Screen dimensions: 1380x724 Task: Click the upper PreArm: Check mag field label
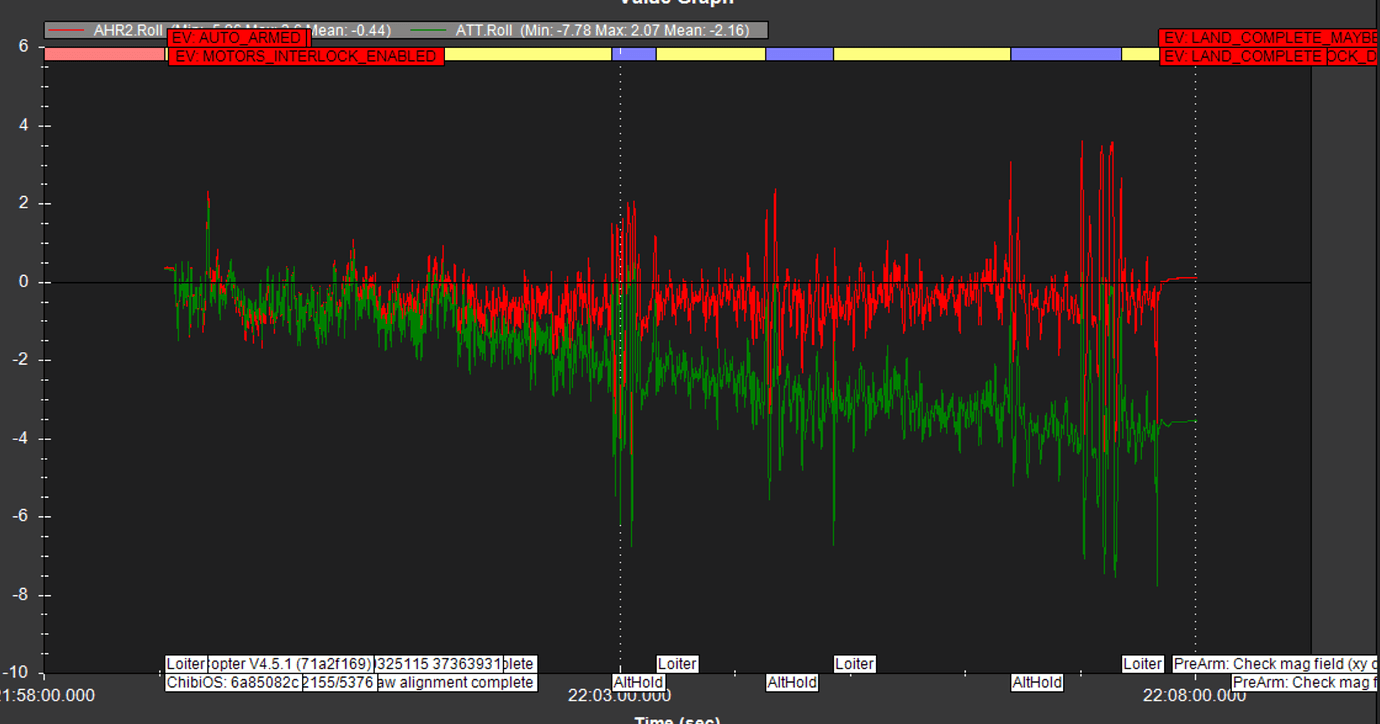coord(1275,664)
